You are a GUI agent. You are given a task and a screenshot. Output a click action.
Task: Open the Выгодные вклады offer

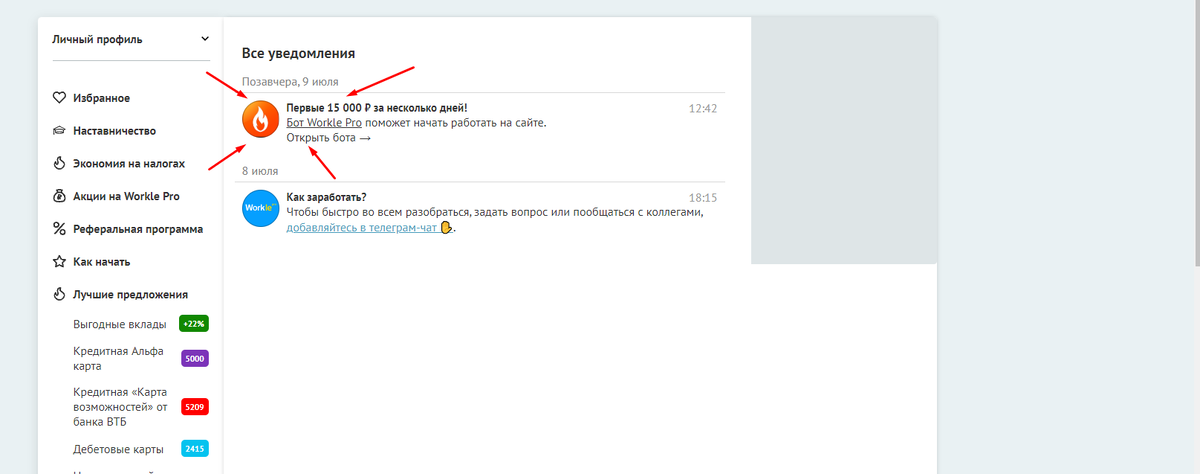click(x=120, y=325)
